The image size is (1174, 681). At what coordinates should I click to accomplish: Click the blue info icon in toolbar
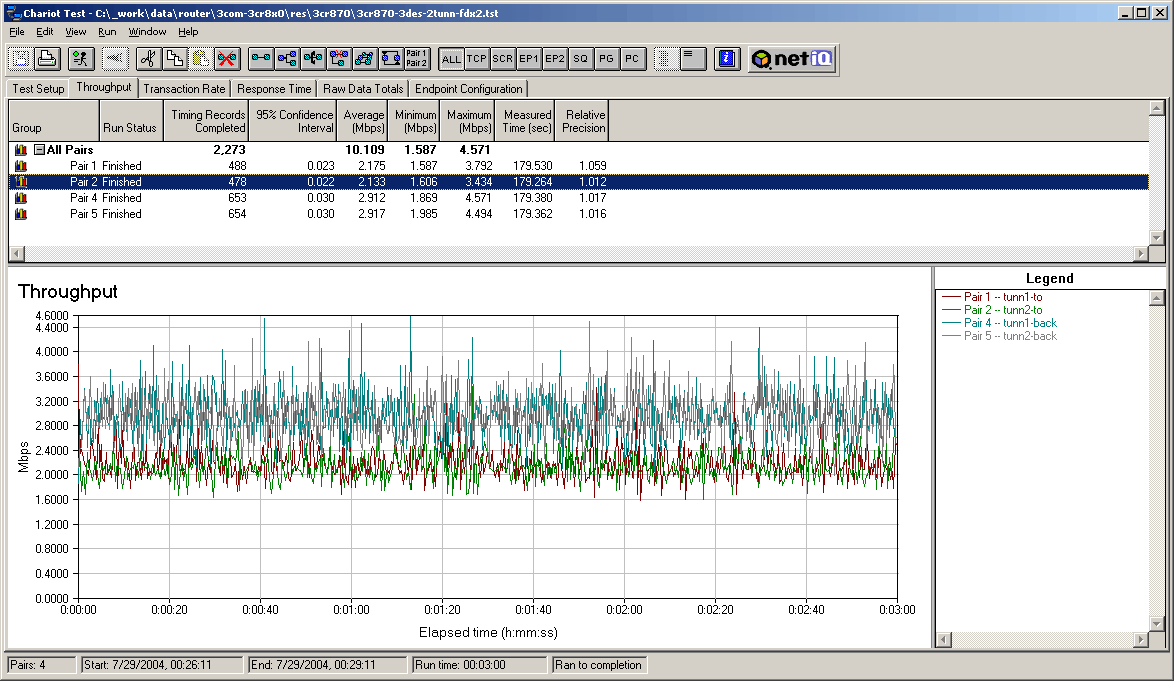point(727,59)
